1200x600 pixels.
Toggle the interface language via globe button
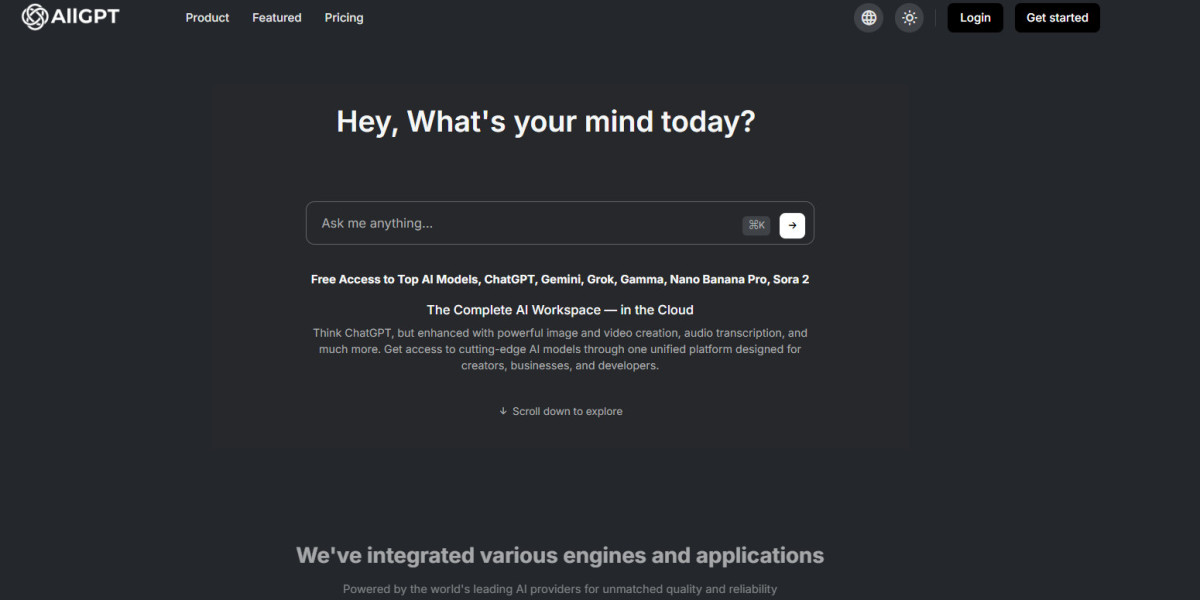point(868,17)
